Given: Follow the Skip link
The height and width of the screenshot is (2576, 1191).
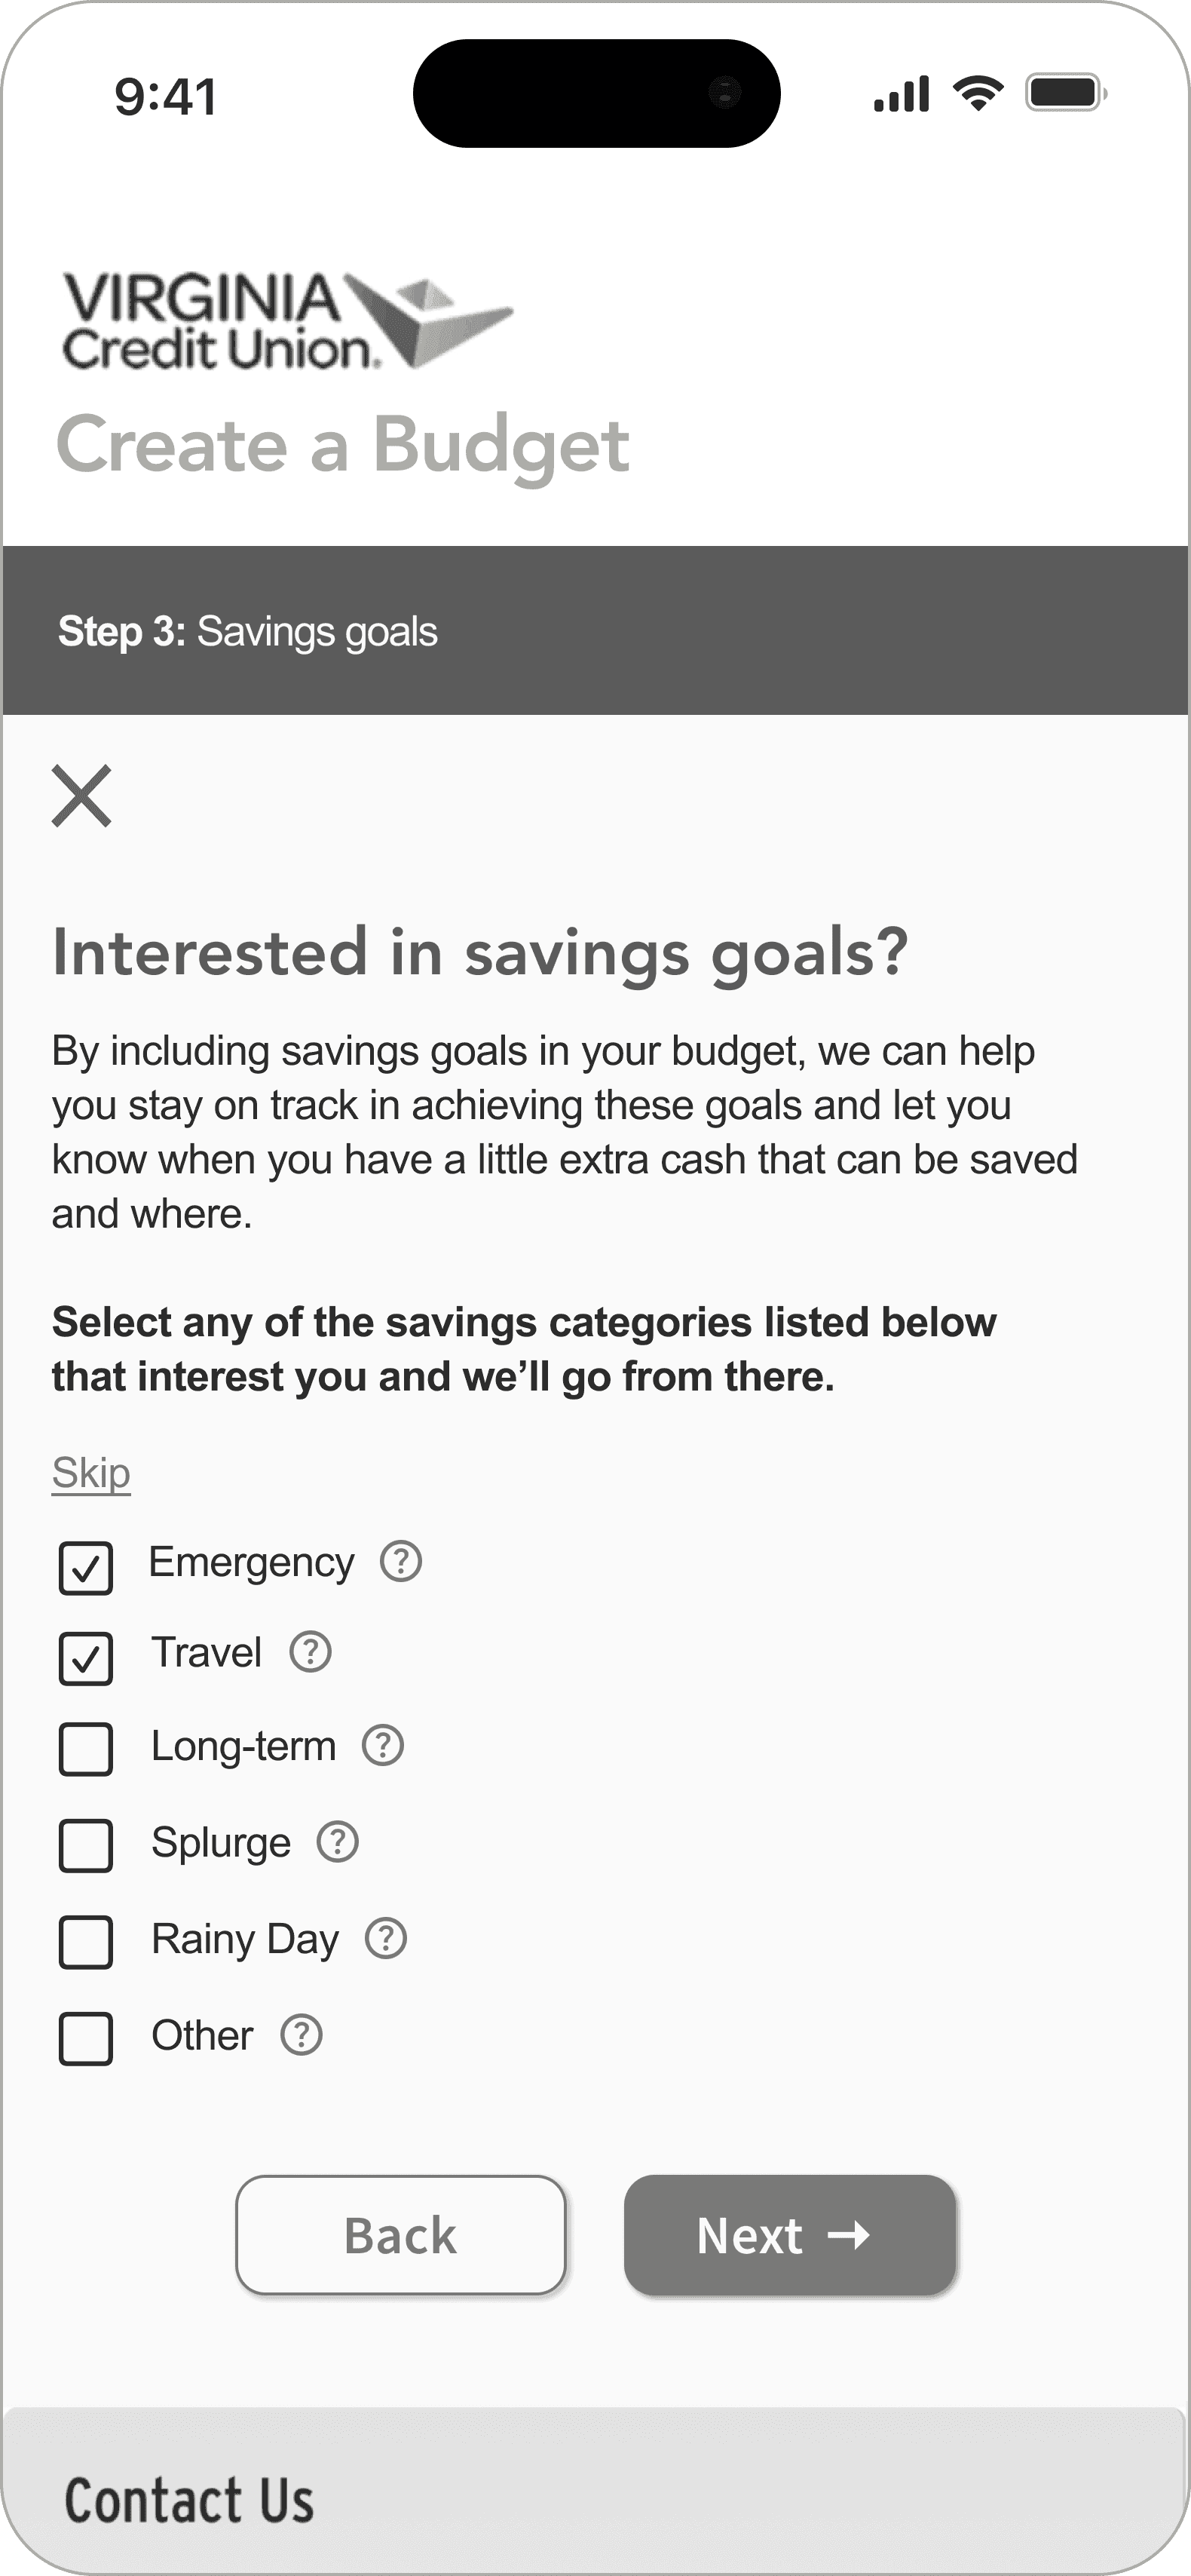Looking at the screenshot, I should (x=91, y=1472).
